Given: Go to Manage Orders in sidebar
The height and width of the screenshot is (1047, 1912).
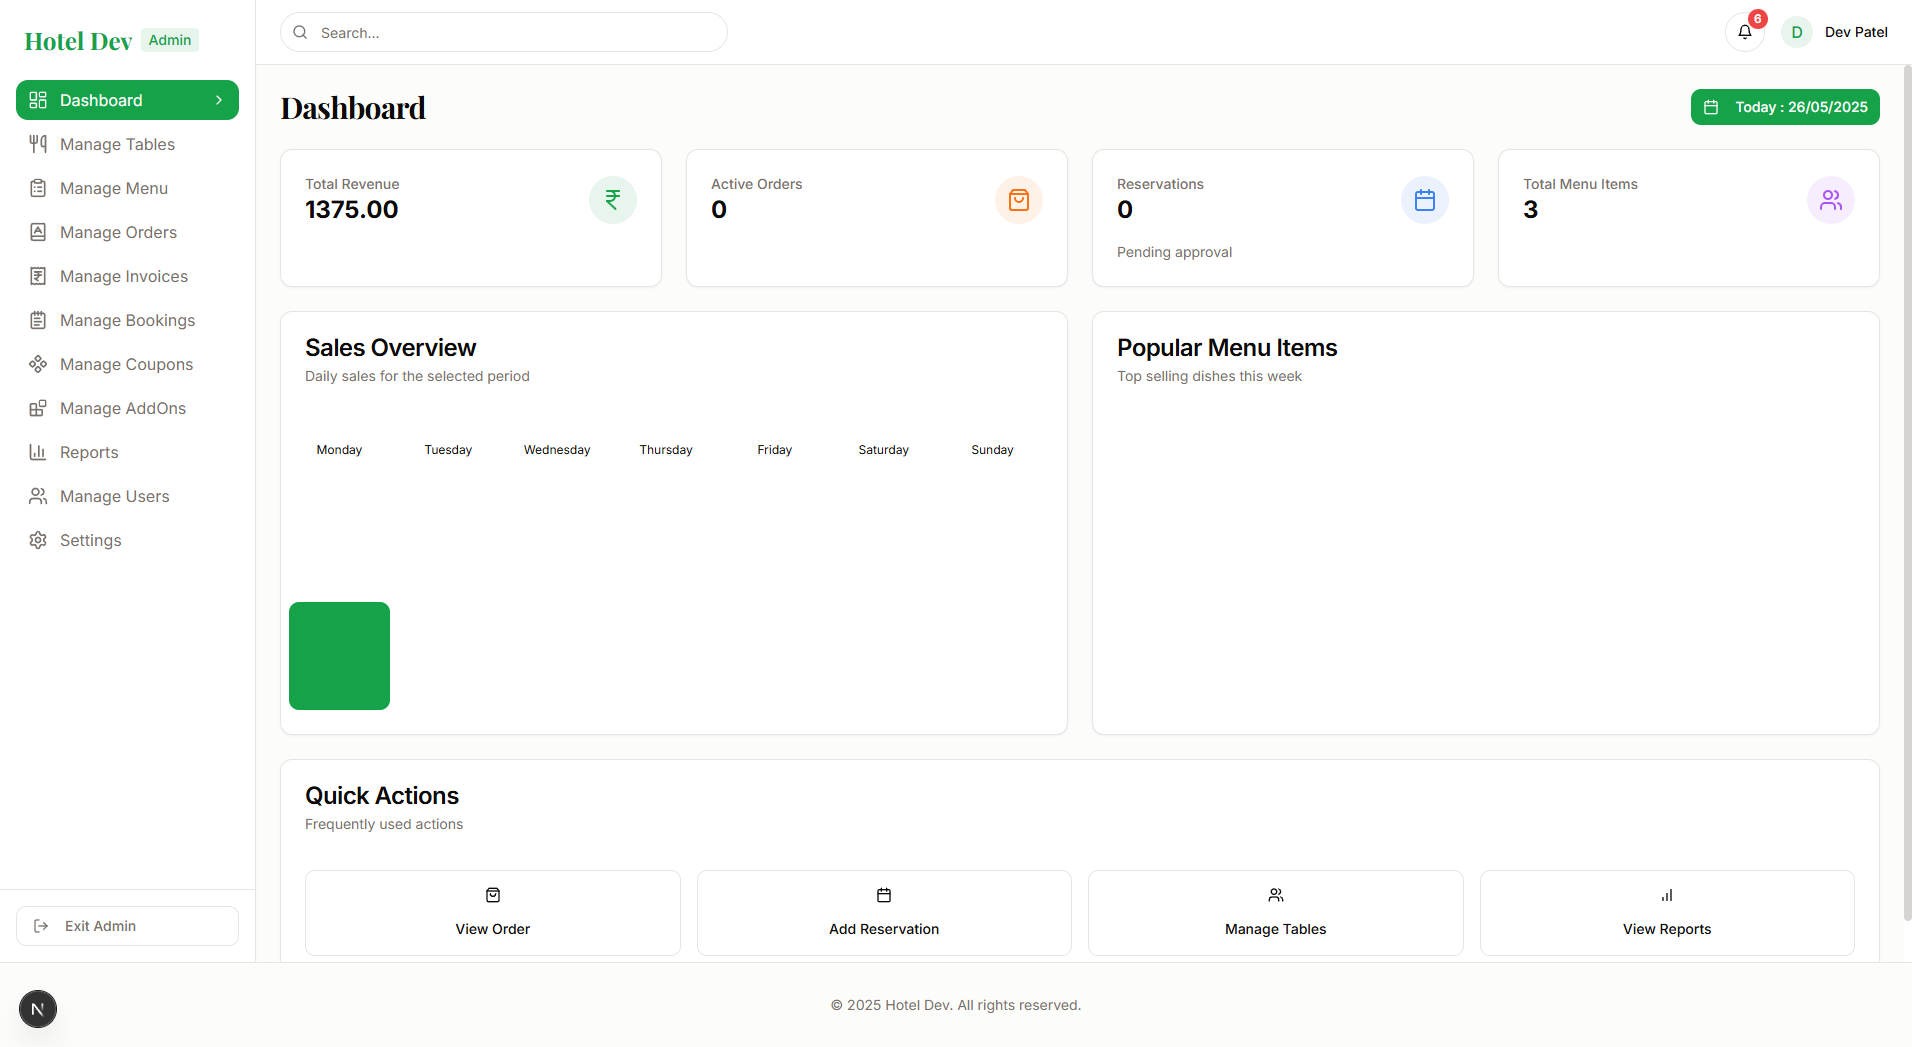Looking at the screenshot, I should tap(38, 232).
